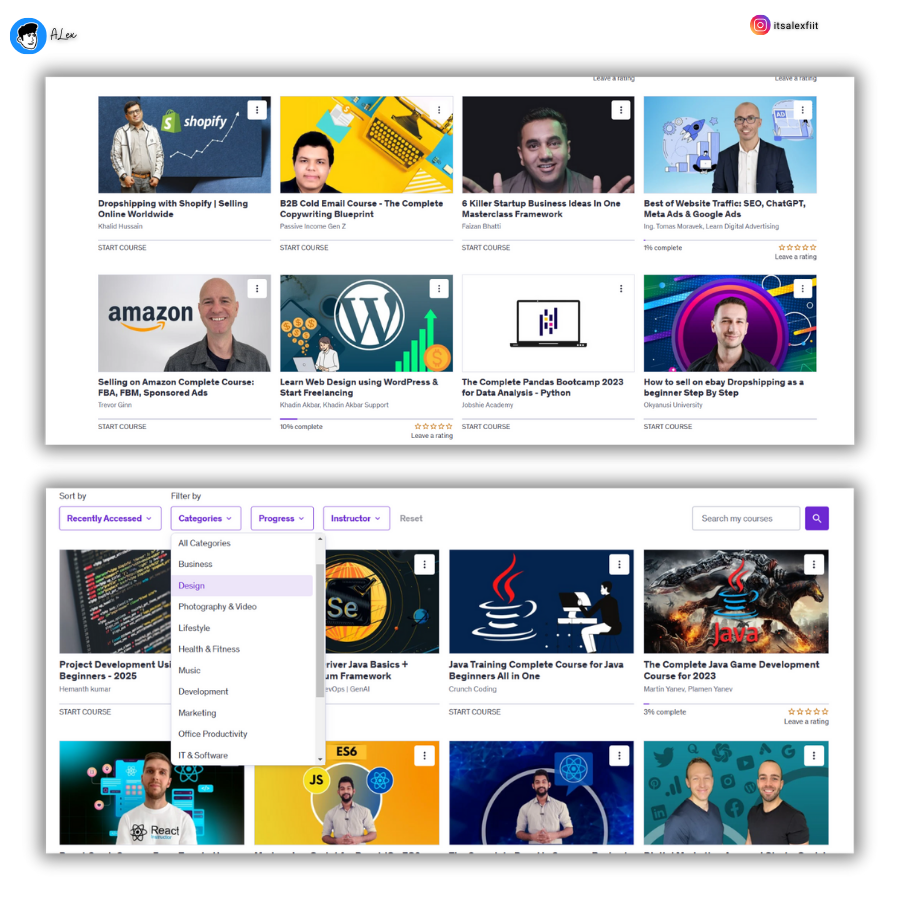Open the Instructor filter dropdown
The width and height of the screenshot is (900, 900).
(356, 518)
